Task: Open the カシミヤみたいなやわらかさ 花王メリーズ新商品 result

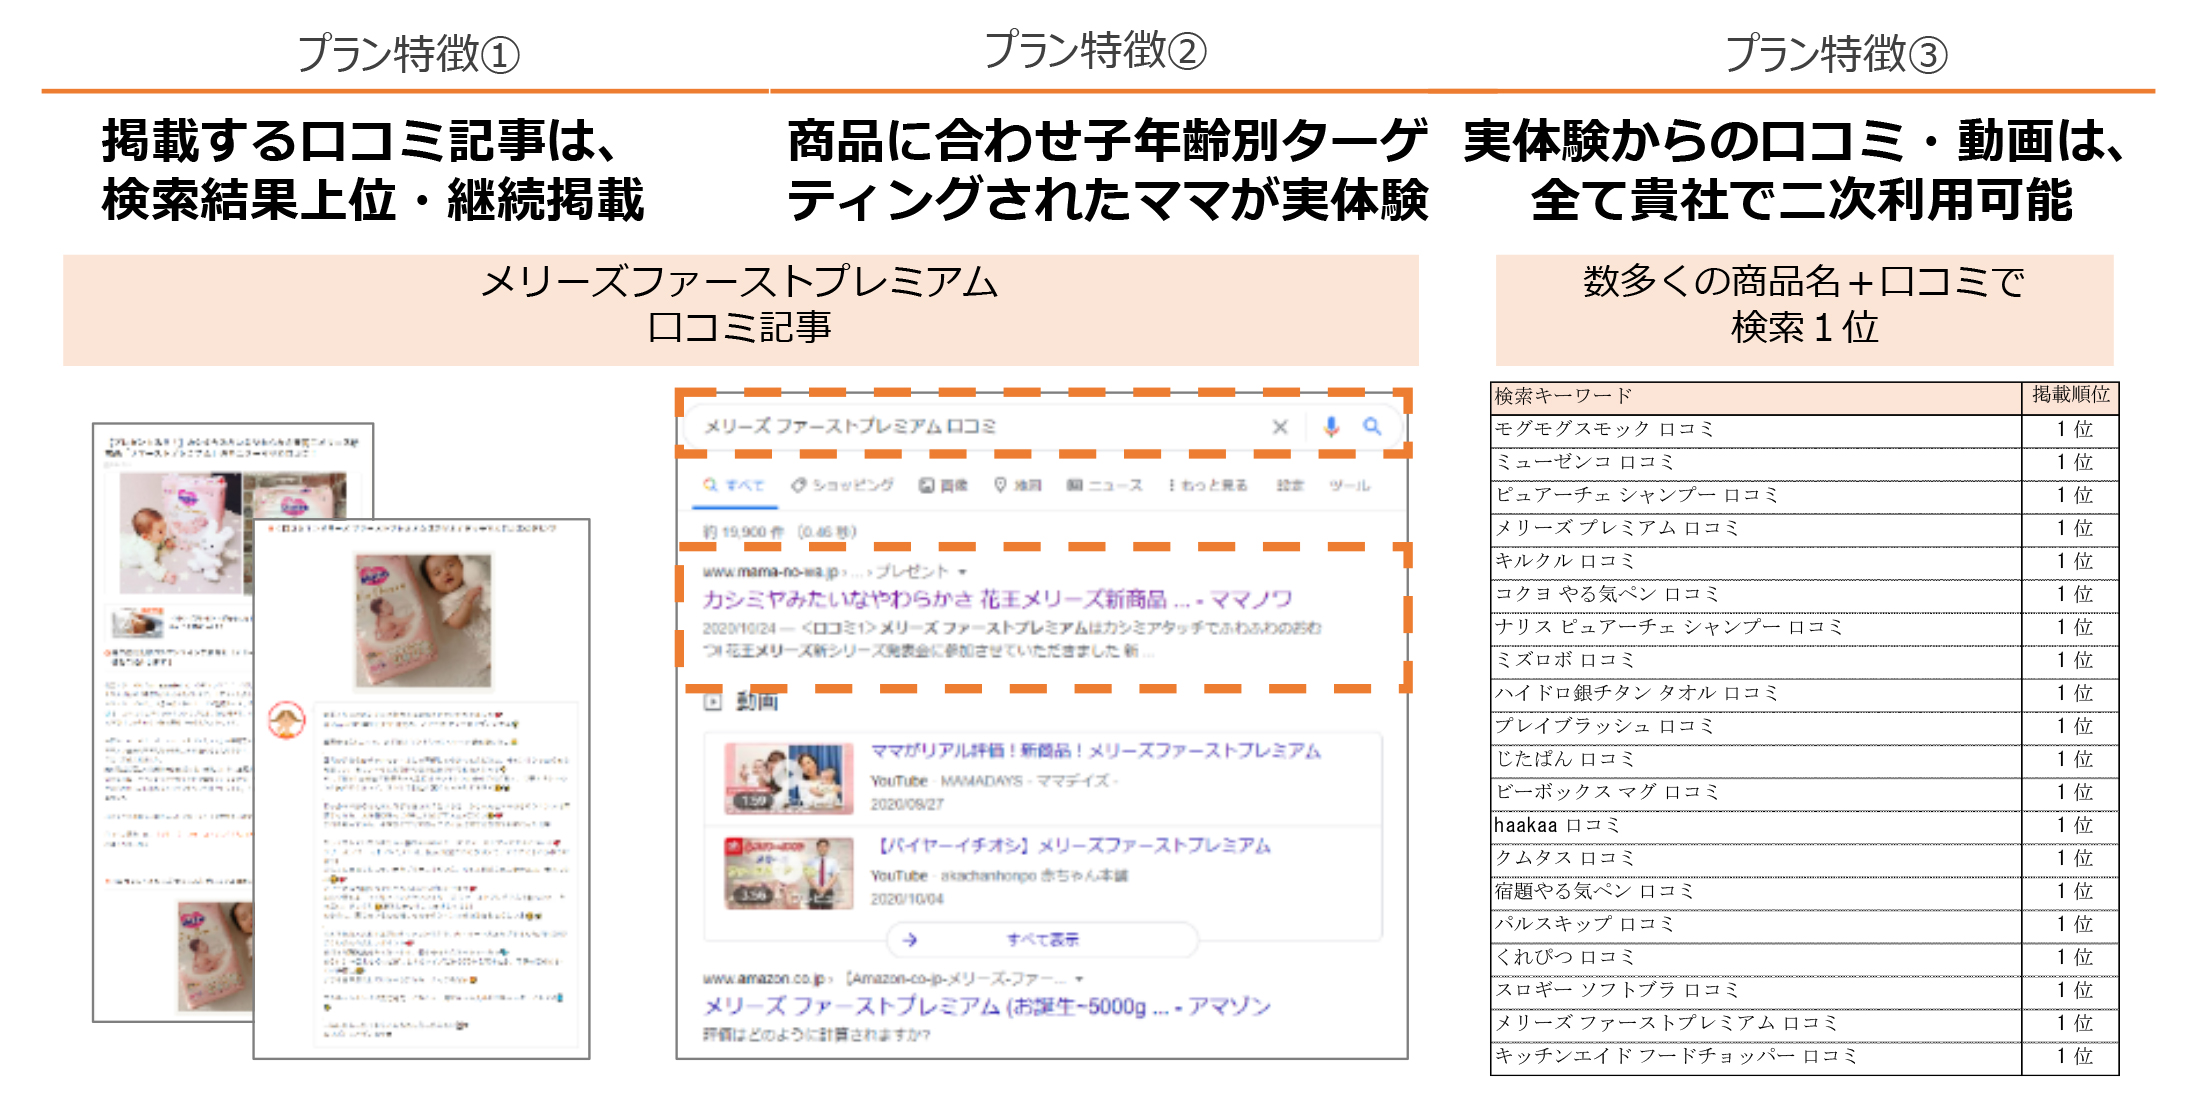Action: [996, 599]
